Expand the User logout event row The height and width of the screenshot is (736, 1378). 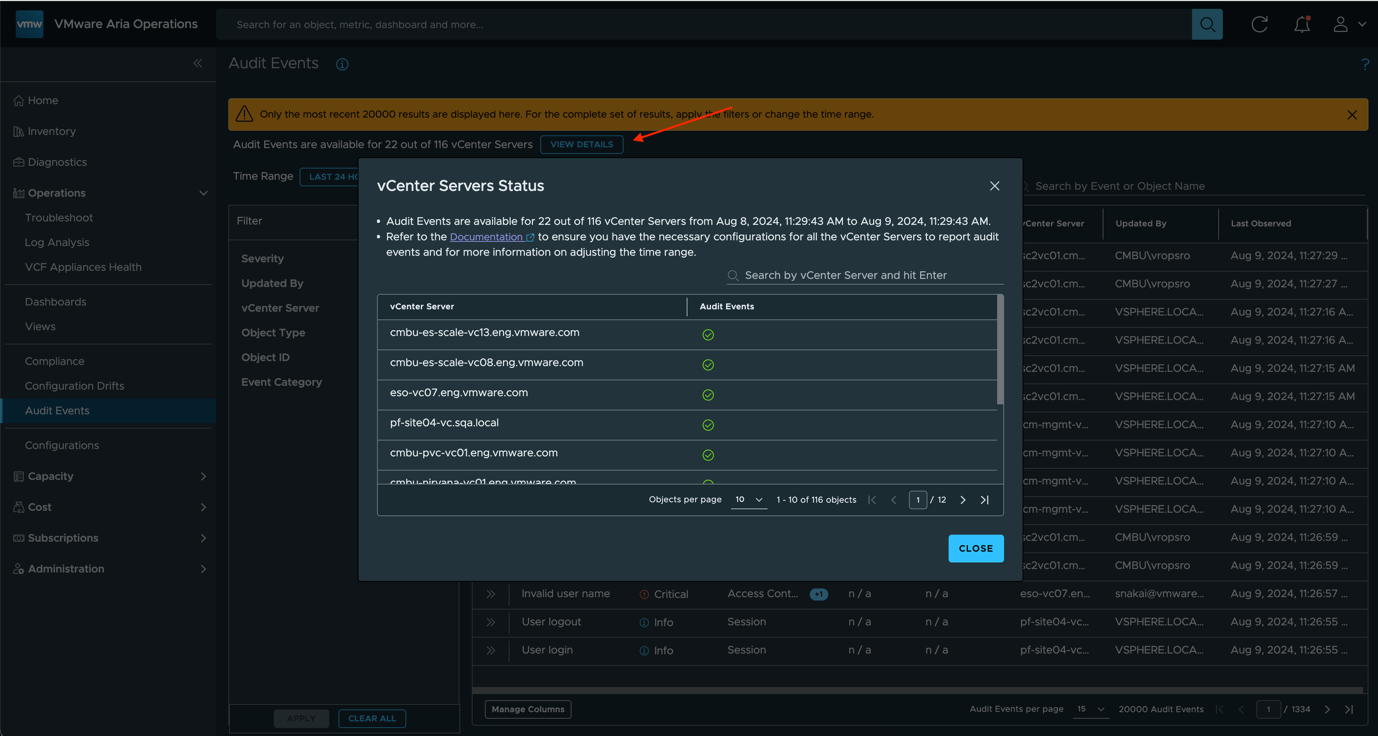(x=491, y=622)
